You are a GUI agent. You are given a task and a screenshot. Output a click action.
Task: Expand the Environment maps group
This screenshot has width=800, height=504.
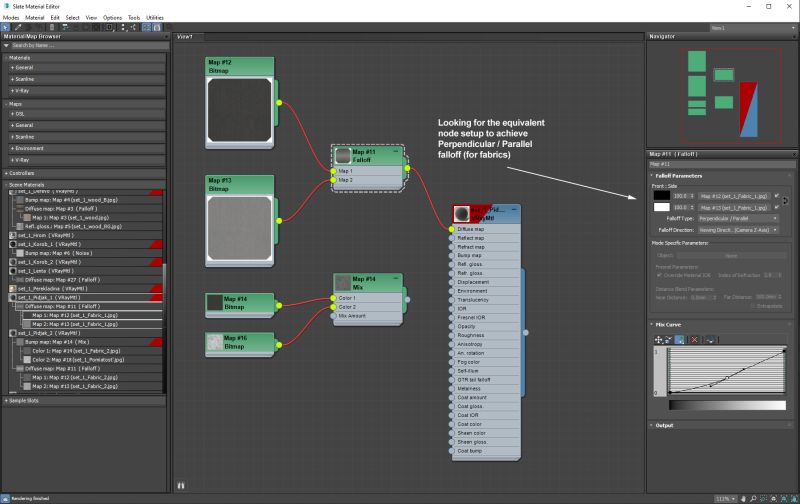tap(87, 148)
